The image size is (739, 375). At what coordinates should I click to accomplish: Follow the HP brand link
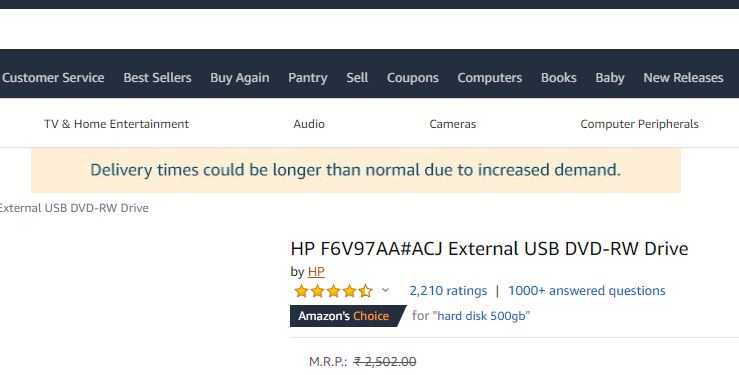[316, 272]
